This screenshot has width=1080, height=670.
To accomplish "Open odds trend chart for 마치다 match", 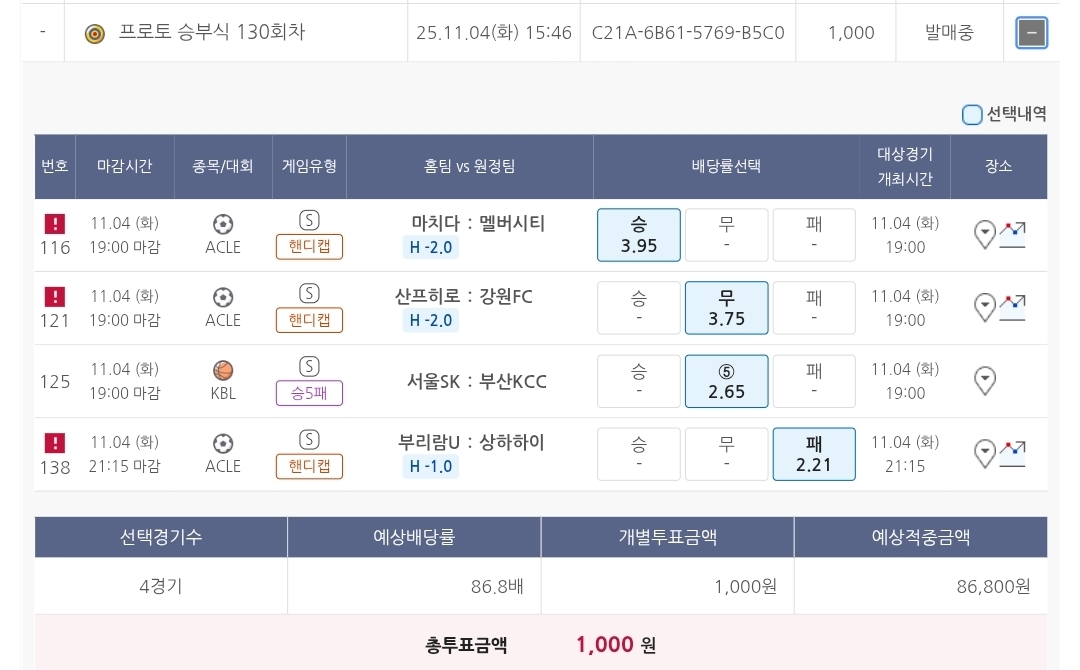I will (1013, 234).
